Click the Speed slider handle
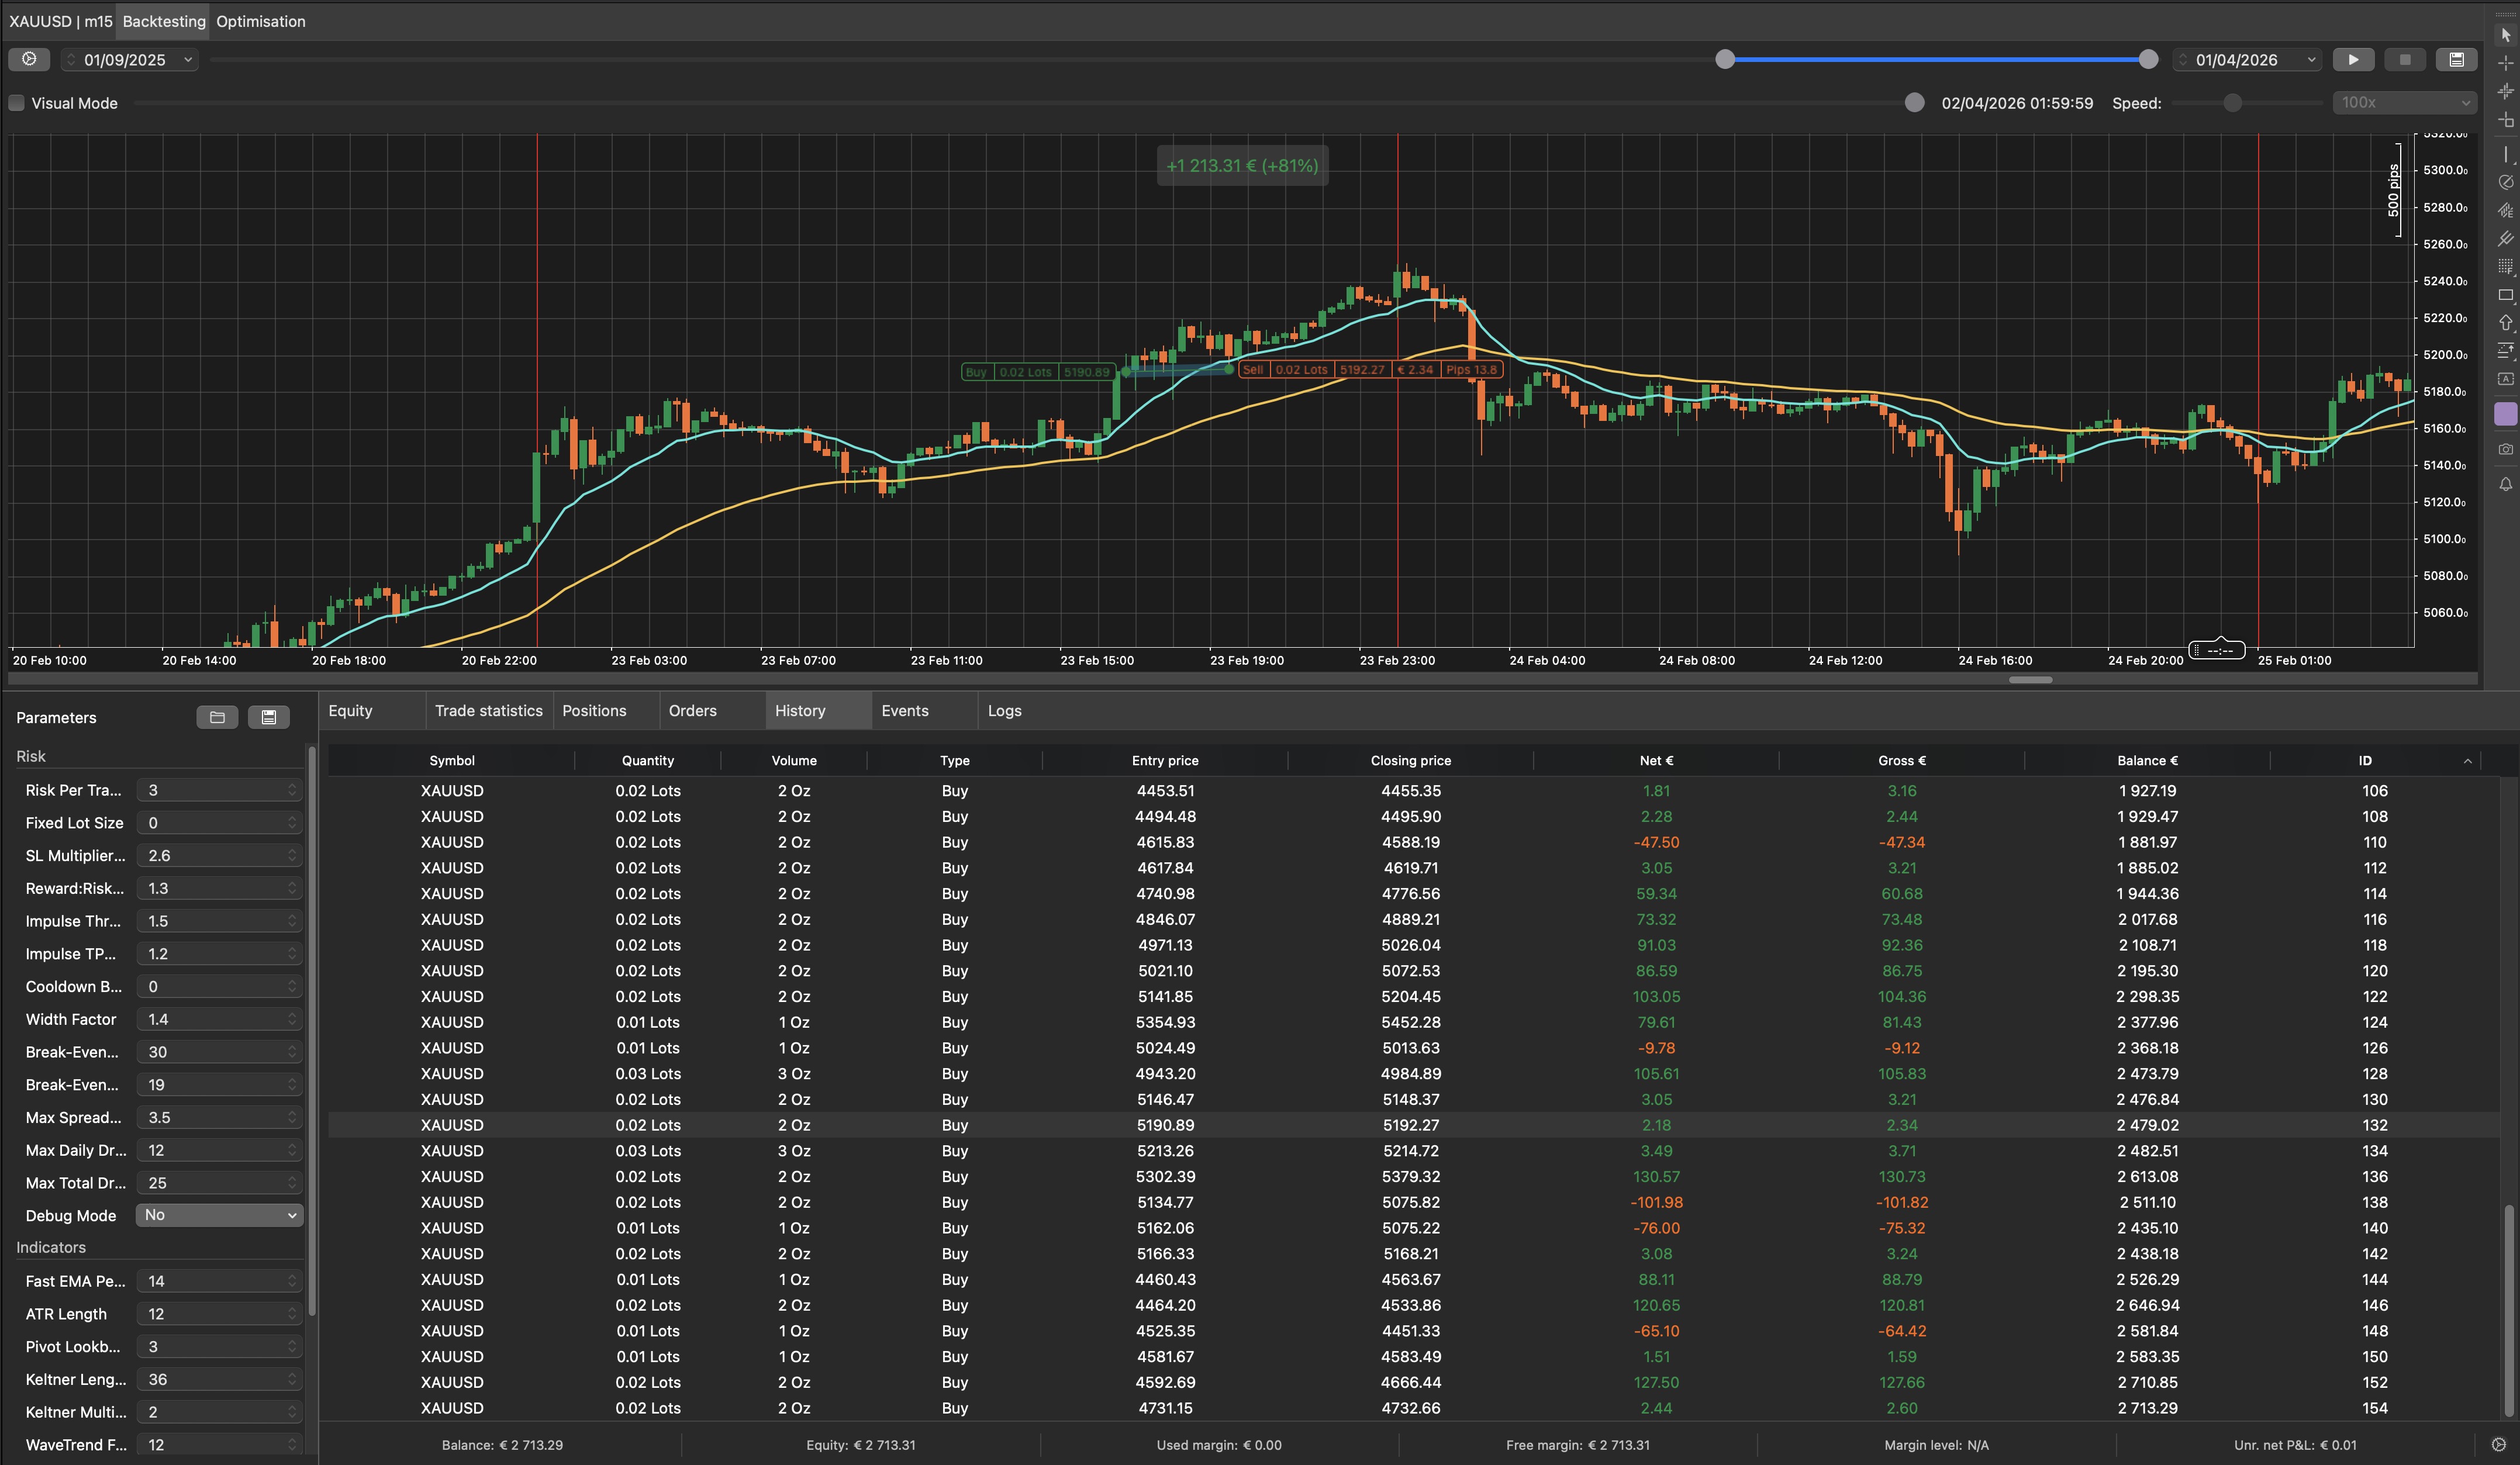The height and width of the screenshot is (1465, 2520). [x=2232, y=103]
